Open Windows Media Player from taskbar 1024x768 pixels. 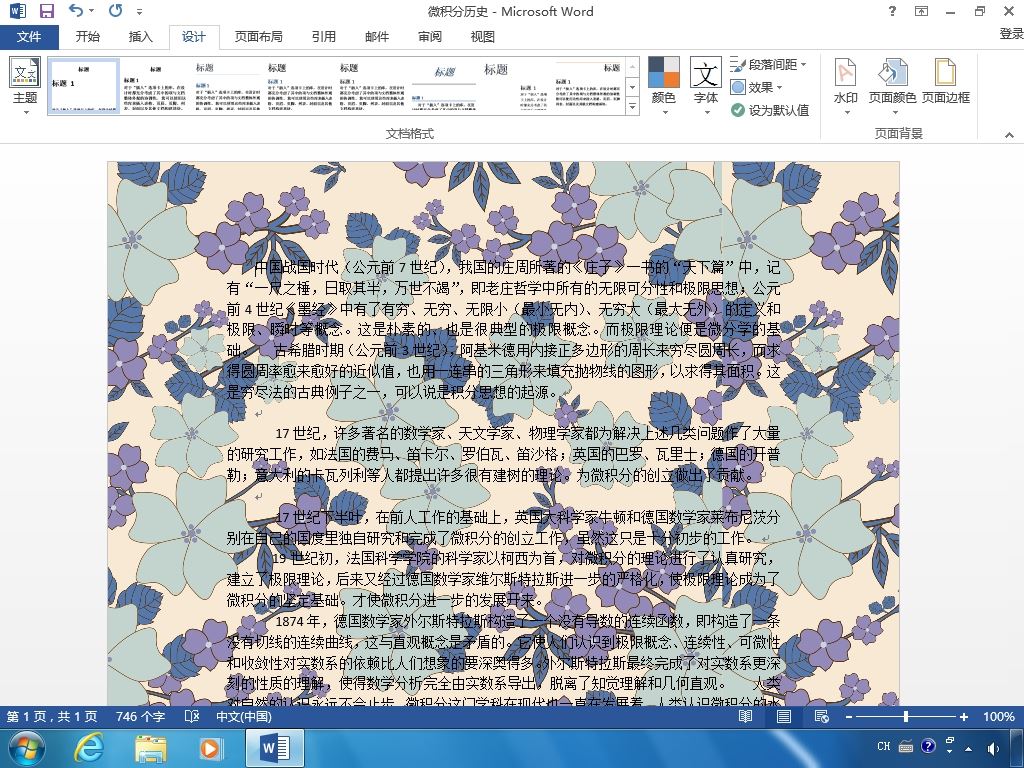tap(210, 749)
